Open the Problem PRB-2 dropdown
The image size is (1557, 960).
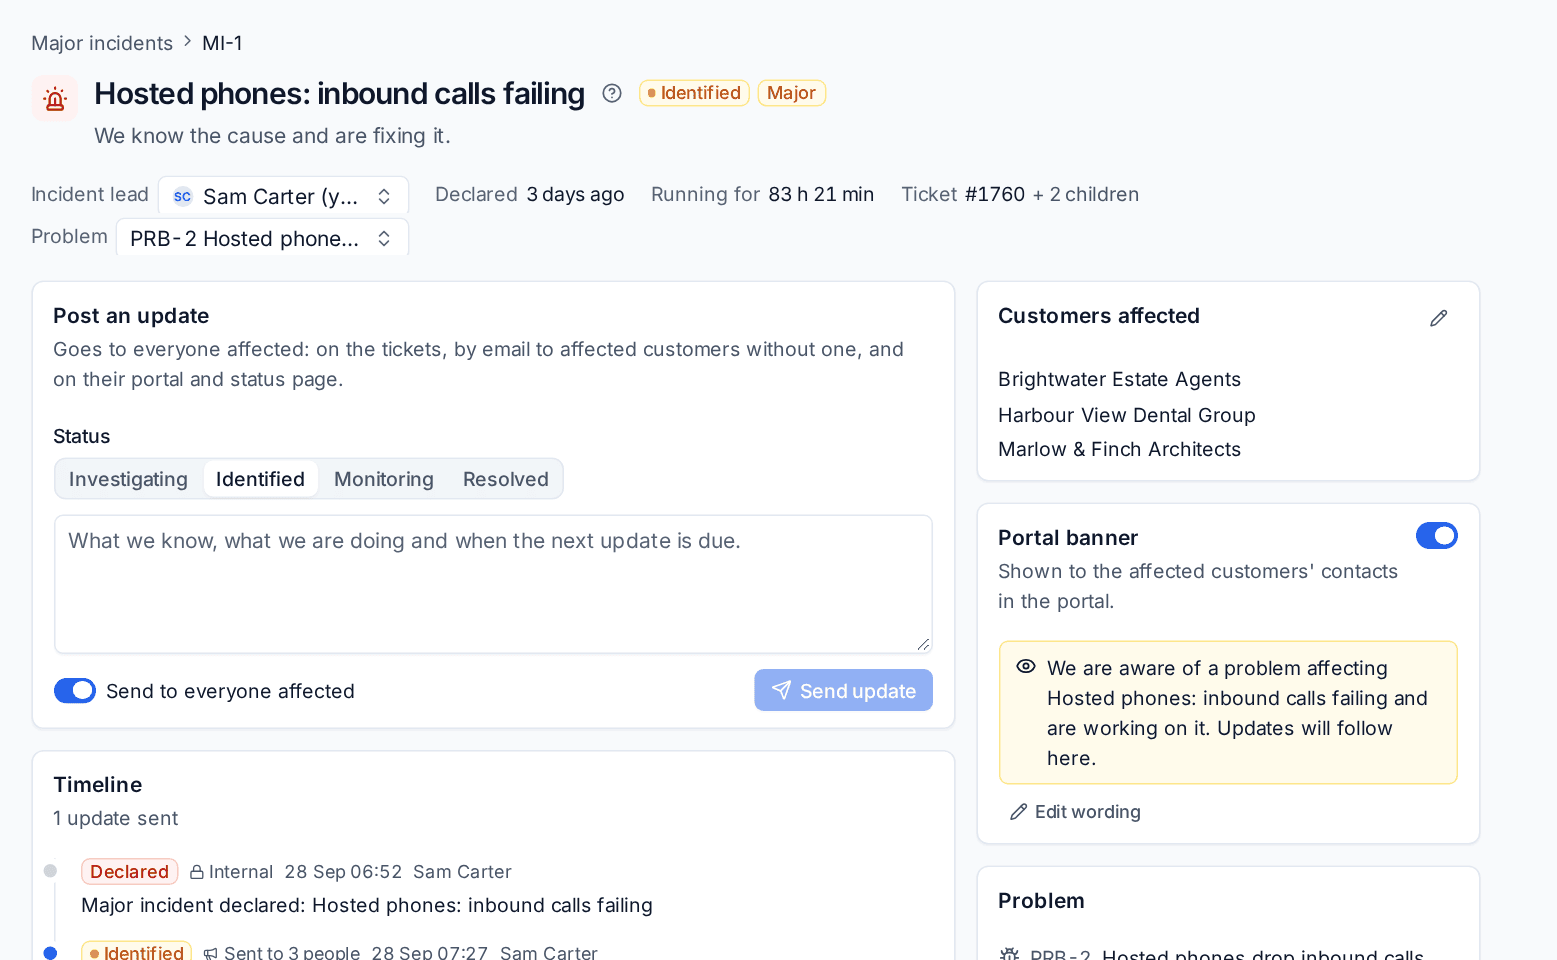262,238
